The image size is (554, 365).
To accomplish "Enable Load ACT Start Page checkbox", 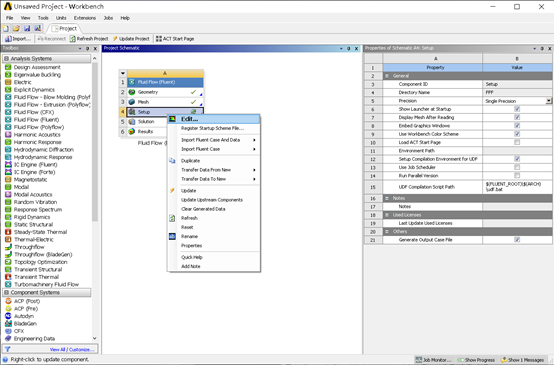I will pos(517,142).
